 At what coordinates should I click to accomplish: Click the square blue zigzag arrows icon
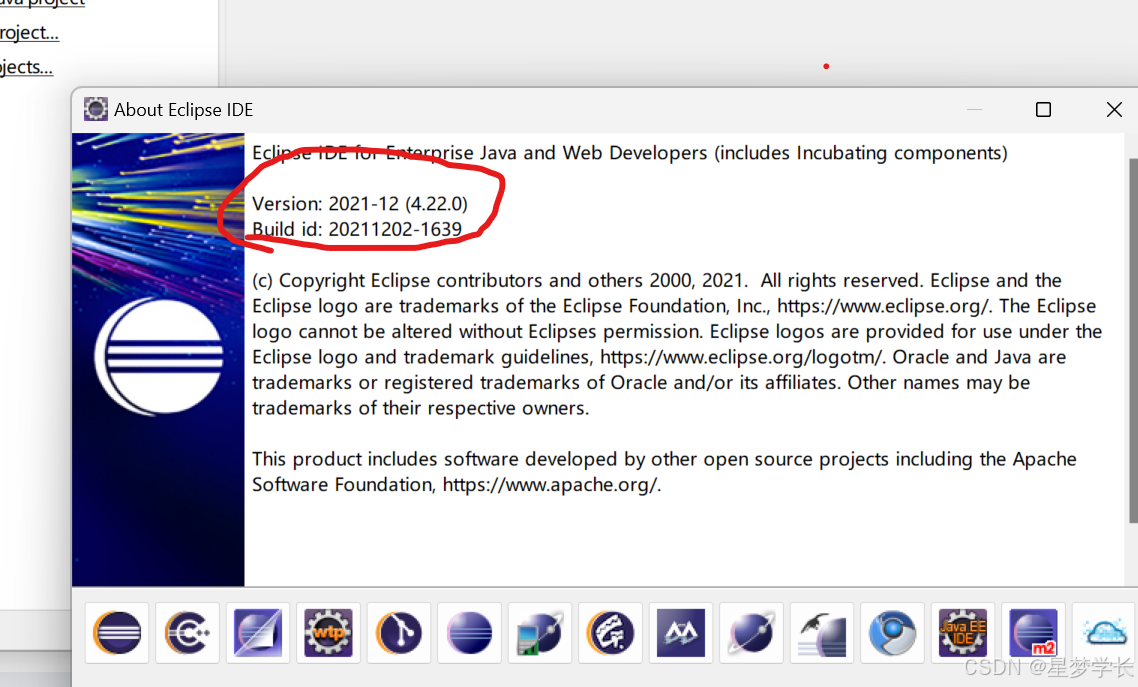click(x=681, y=633)
